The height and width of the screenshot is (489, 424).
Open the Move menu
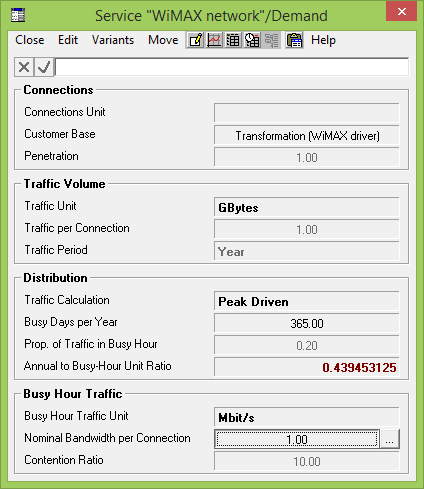(x=163, y=40)
